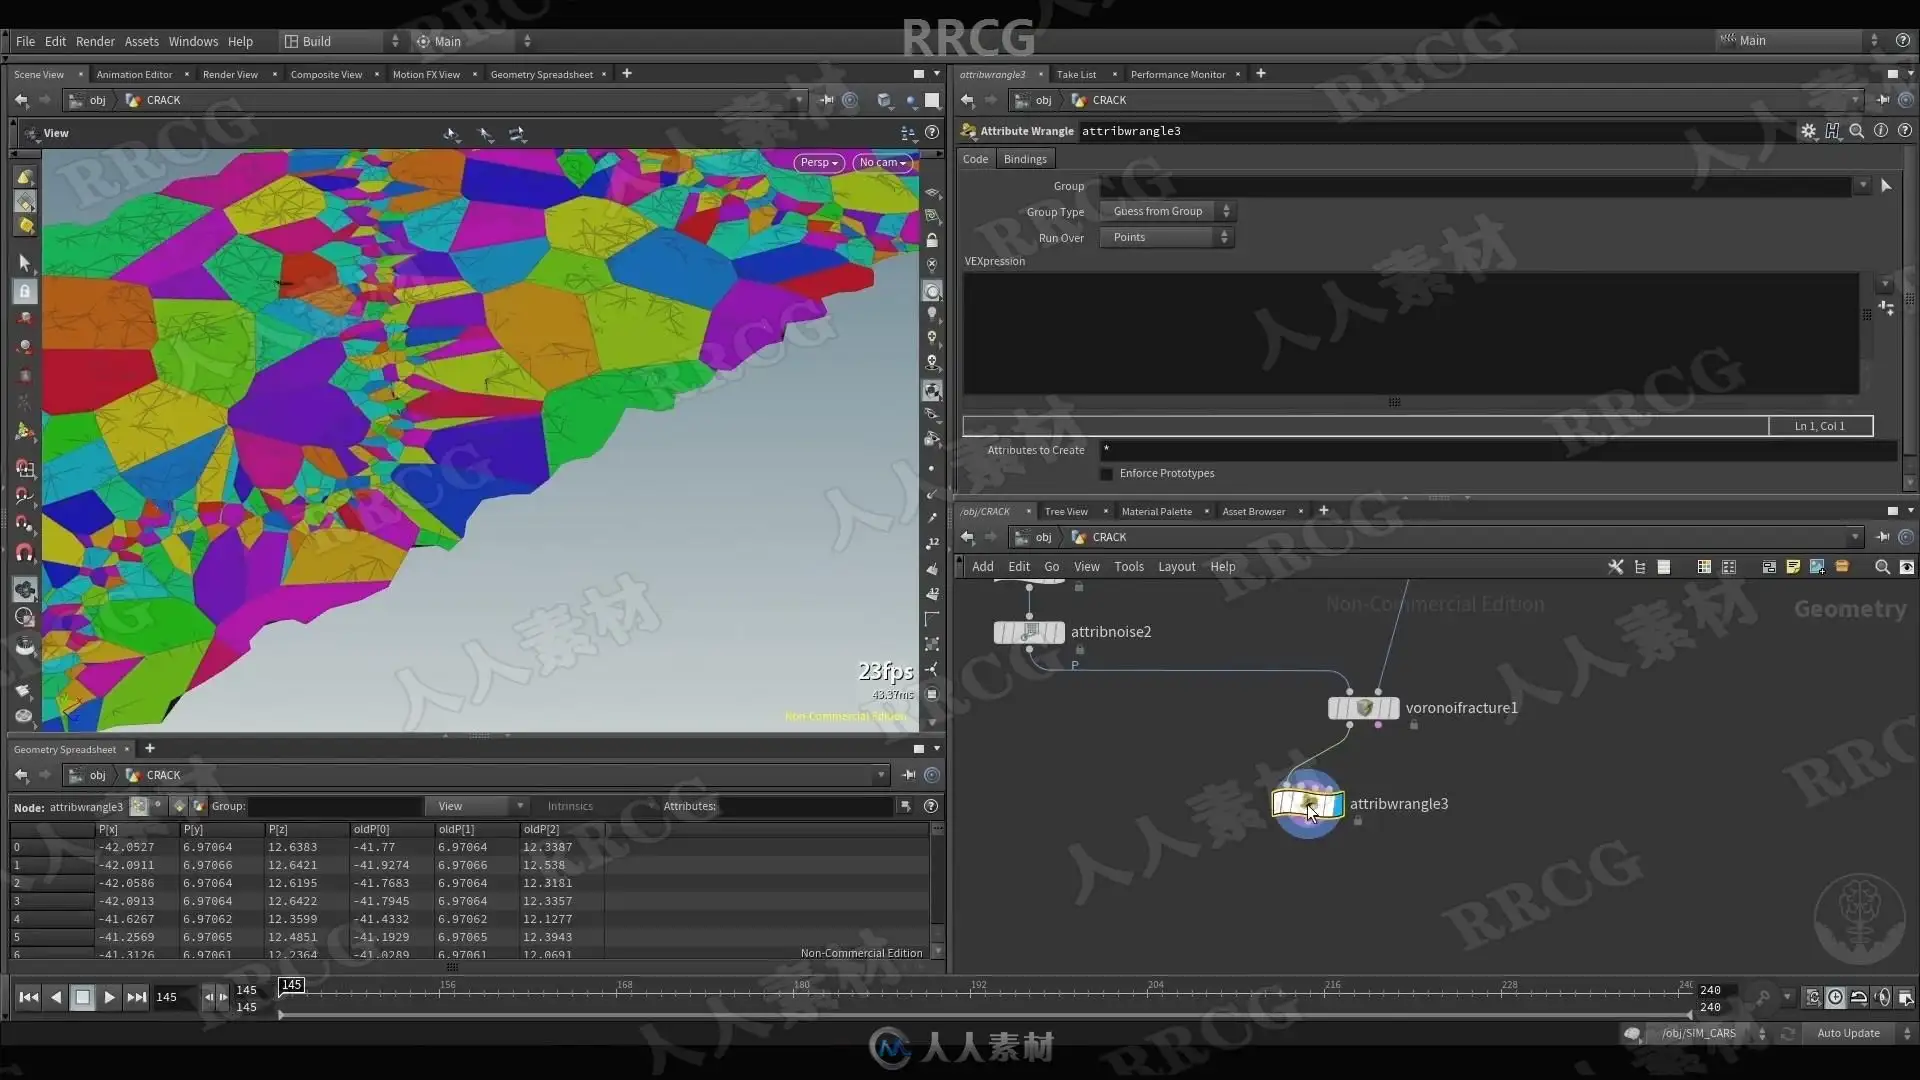Toggle the Auto Update mode button

(1848, 1034)
